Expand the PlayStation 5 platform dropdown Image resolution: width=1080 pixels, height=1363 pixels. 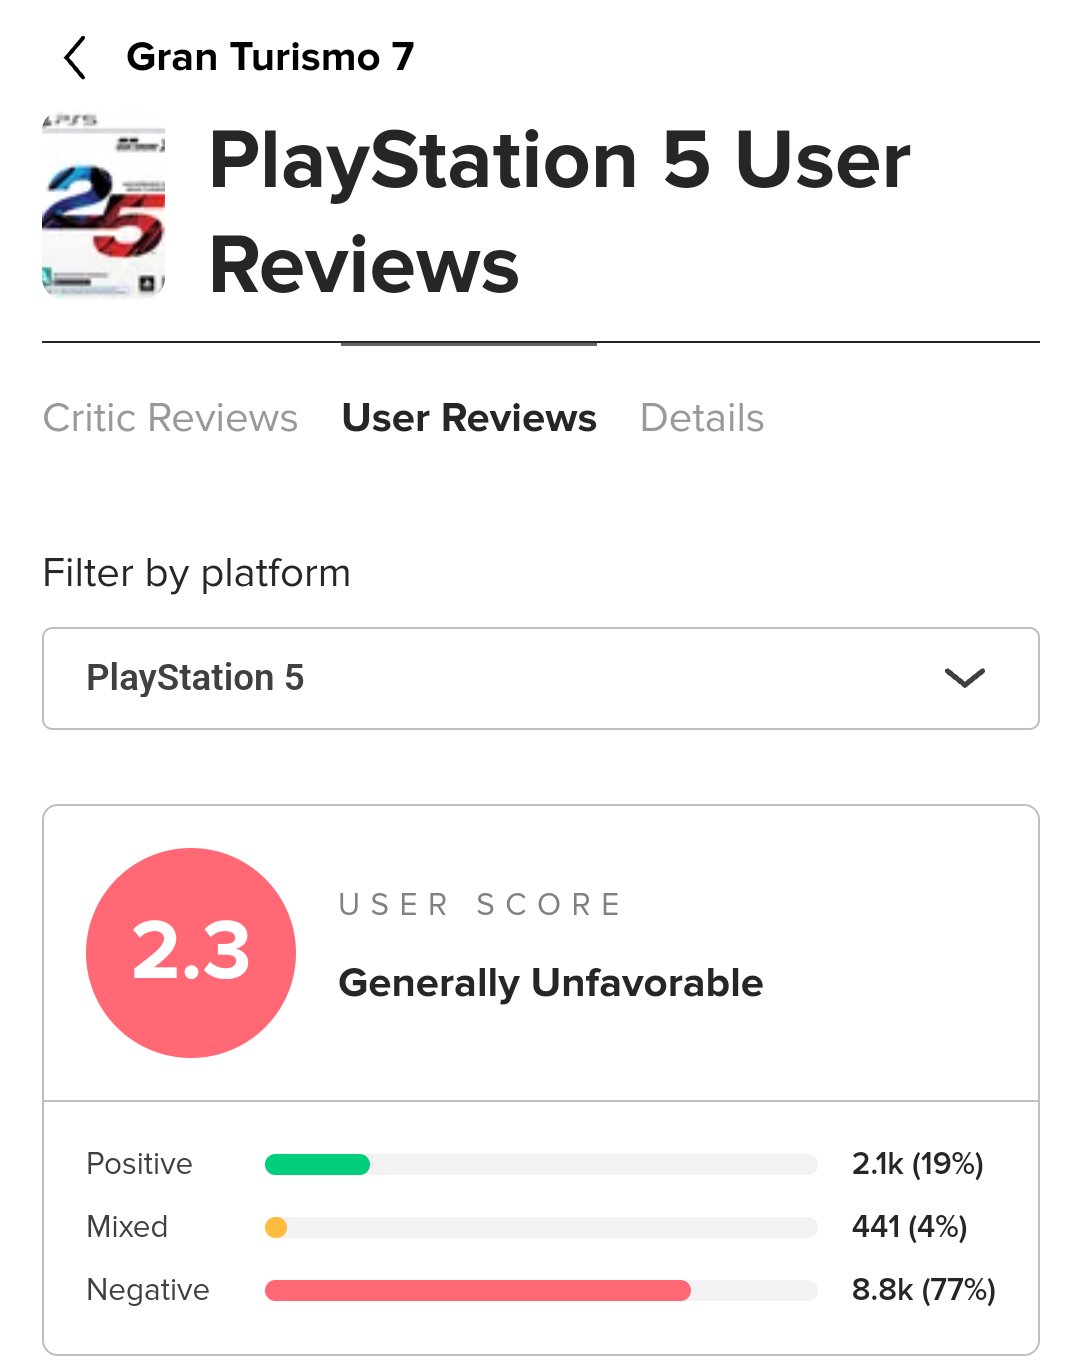540,678
